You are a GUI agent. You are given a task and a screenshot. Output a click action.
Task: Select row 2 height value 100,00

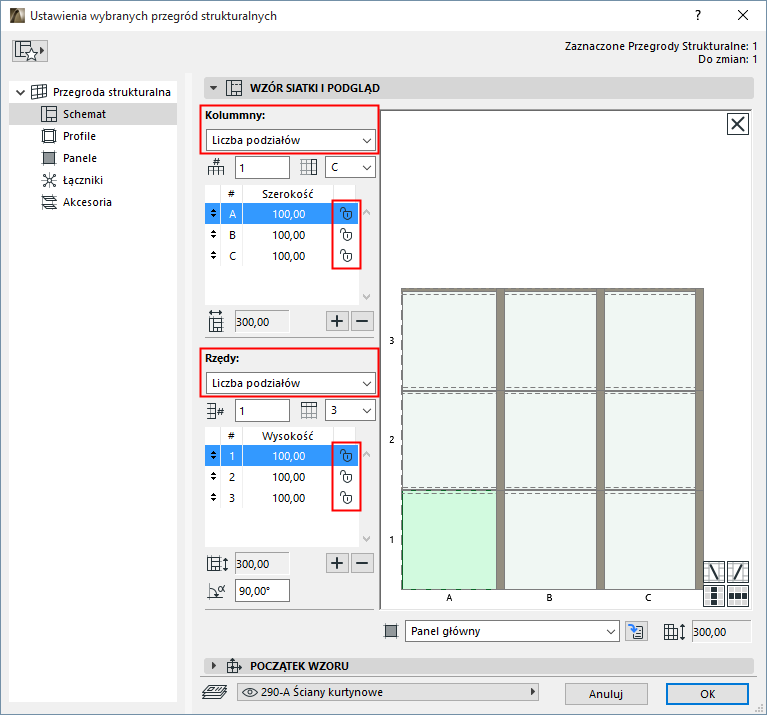[289, 477]
